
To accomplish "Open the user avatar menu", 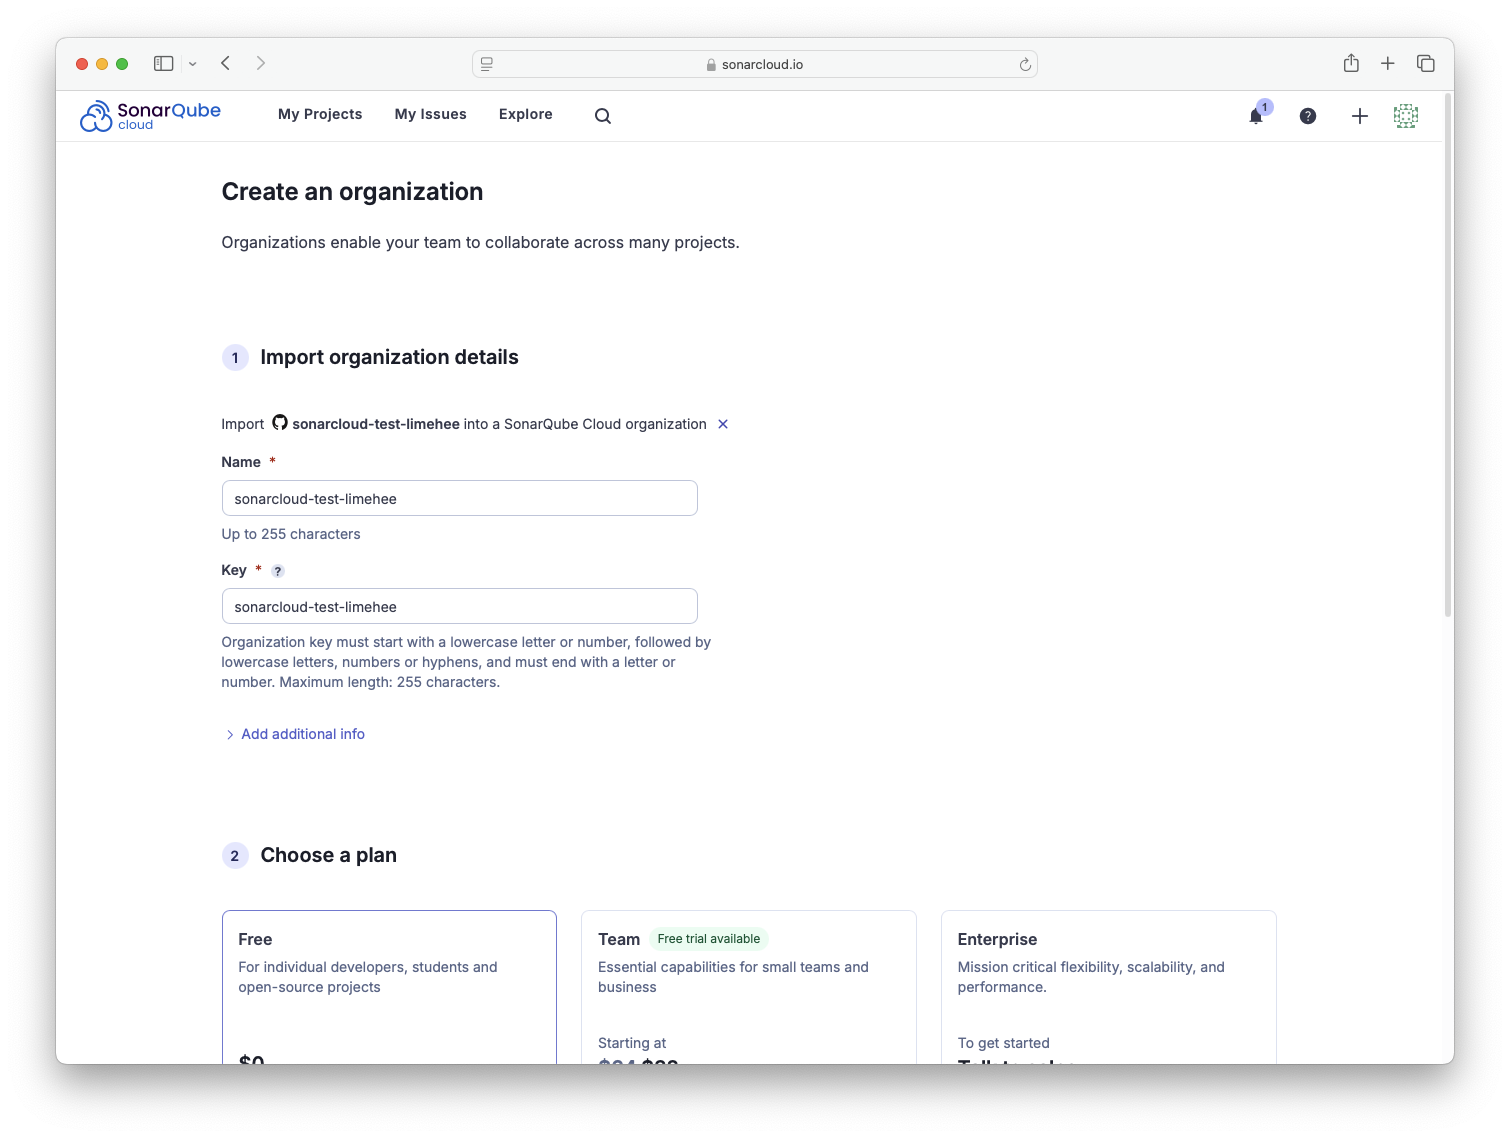I will pyautogui.click(x=1406, y=116).
